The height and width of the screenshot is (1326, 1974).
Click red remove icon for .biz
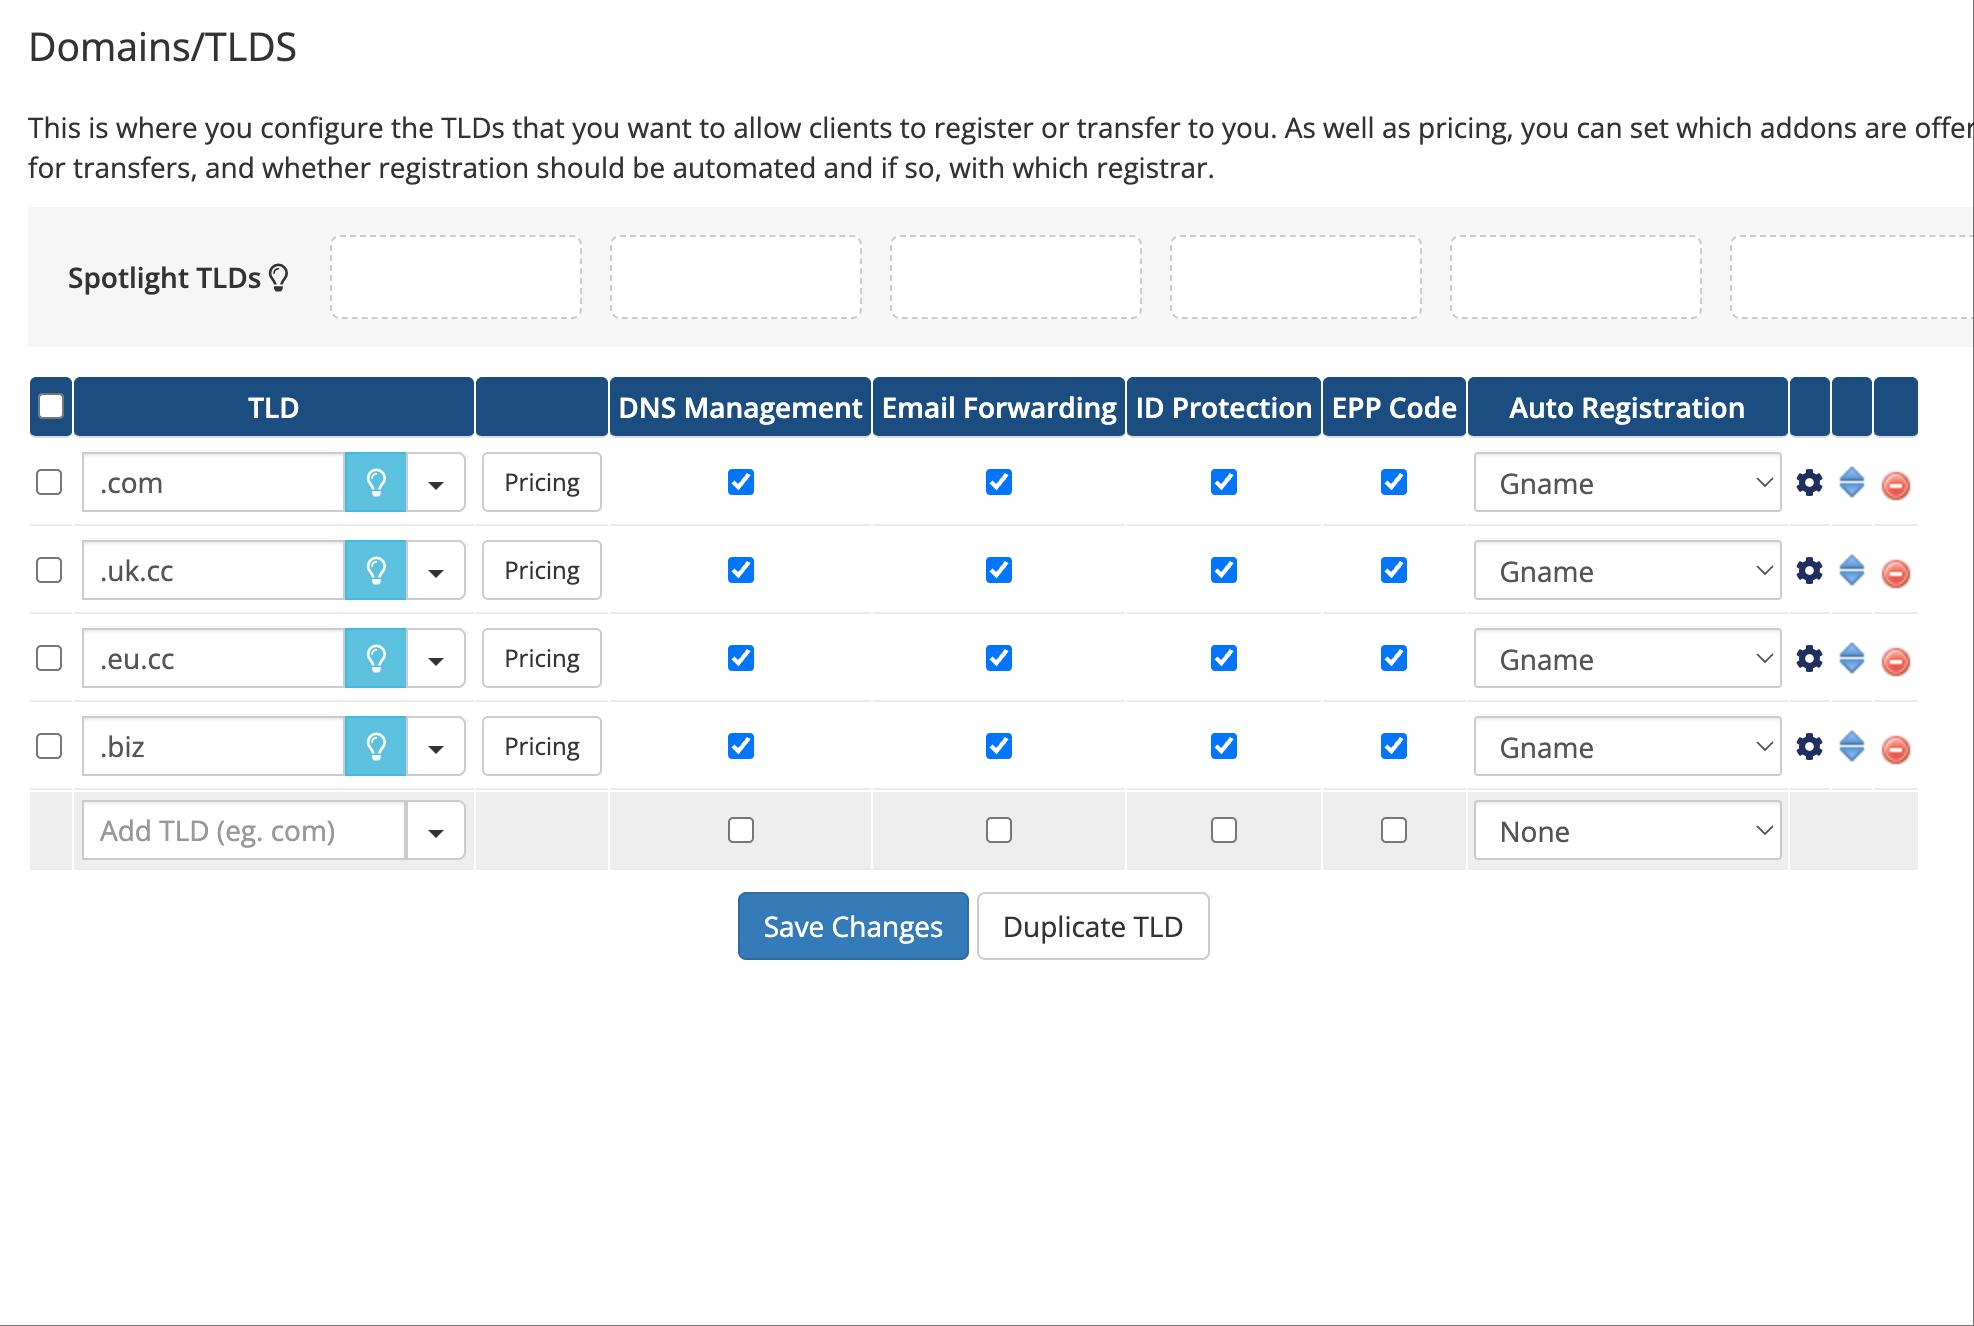[x=1895, y=749]
